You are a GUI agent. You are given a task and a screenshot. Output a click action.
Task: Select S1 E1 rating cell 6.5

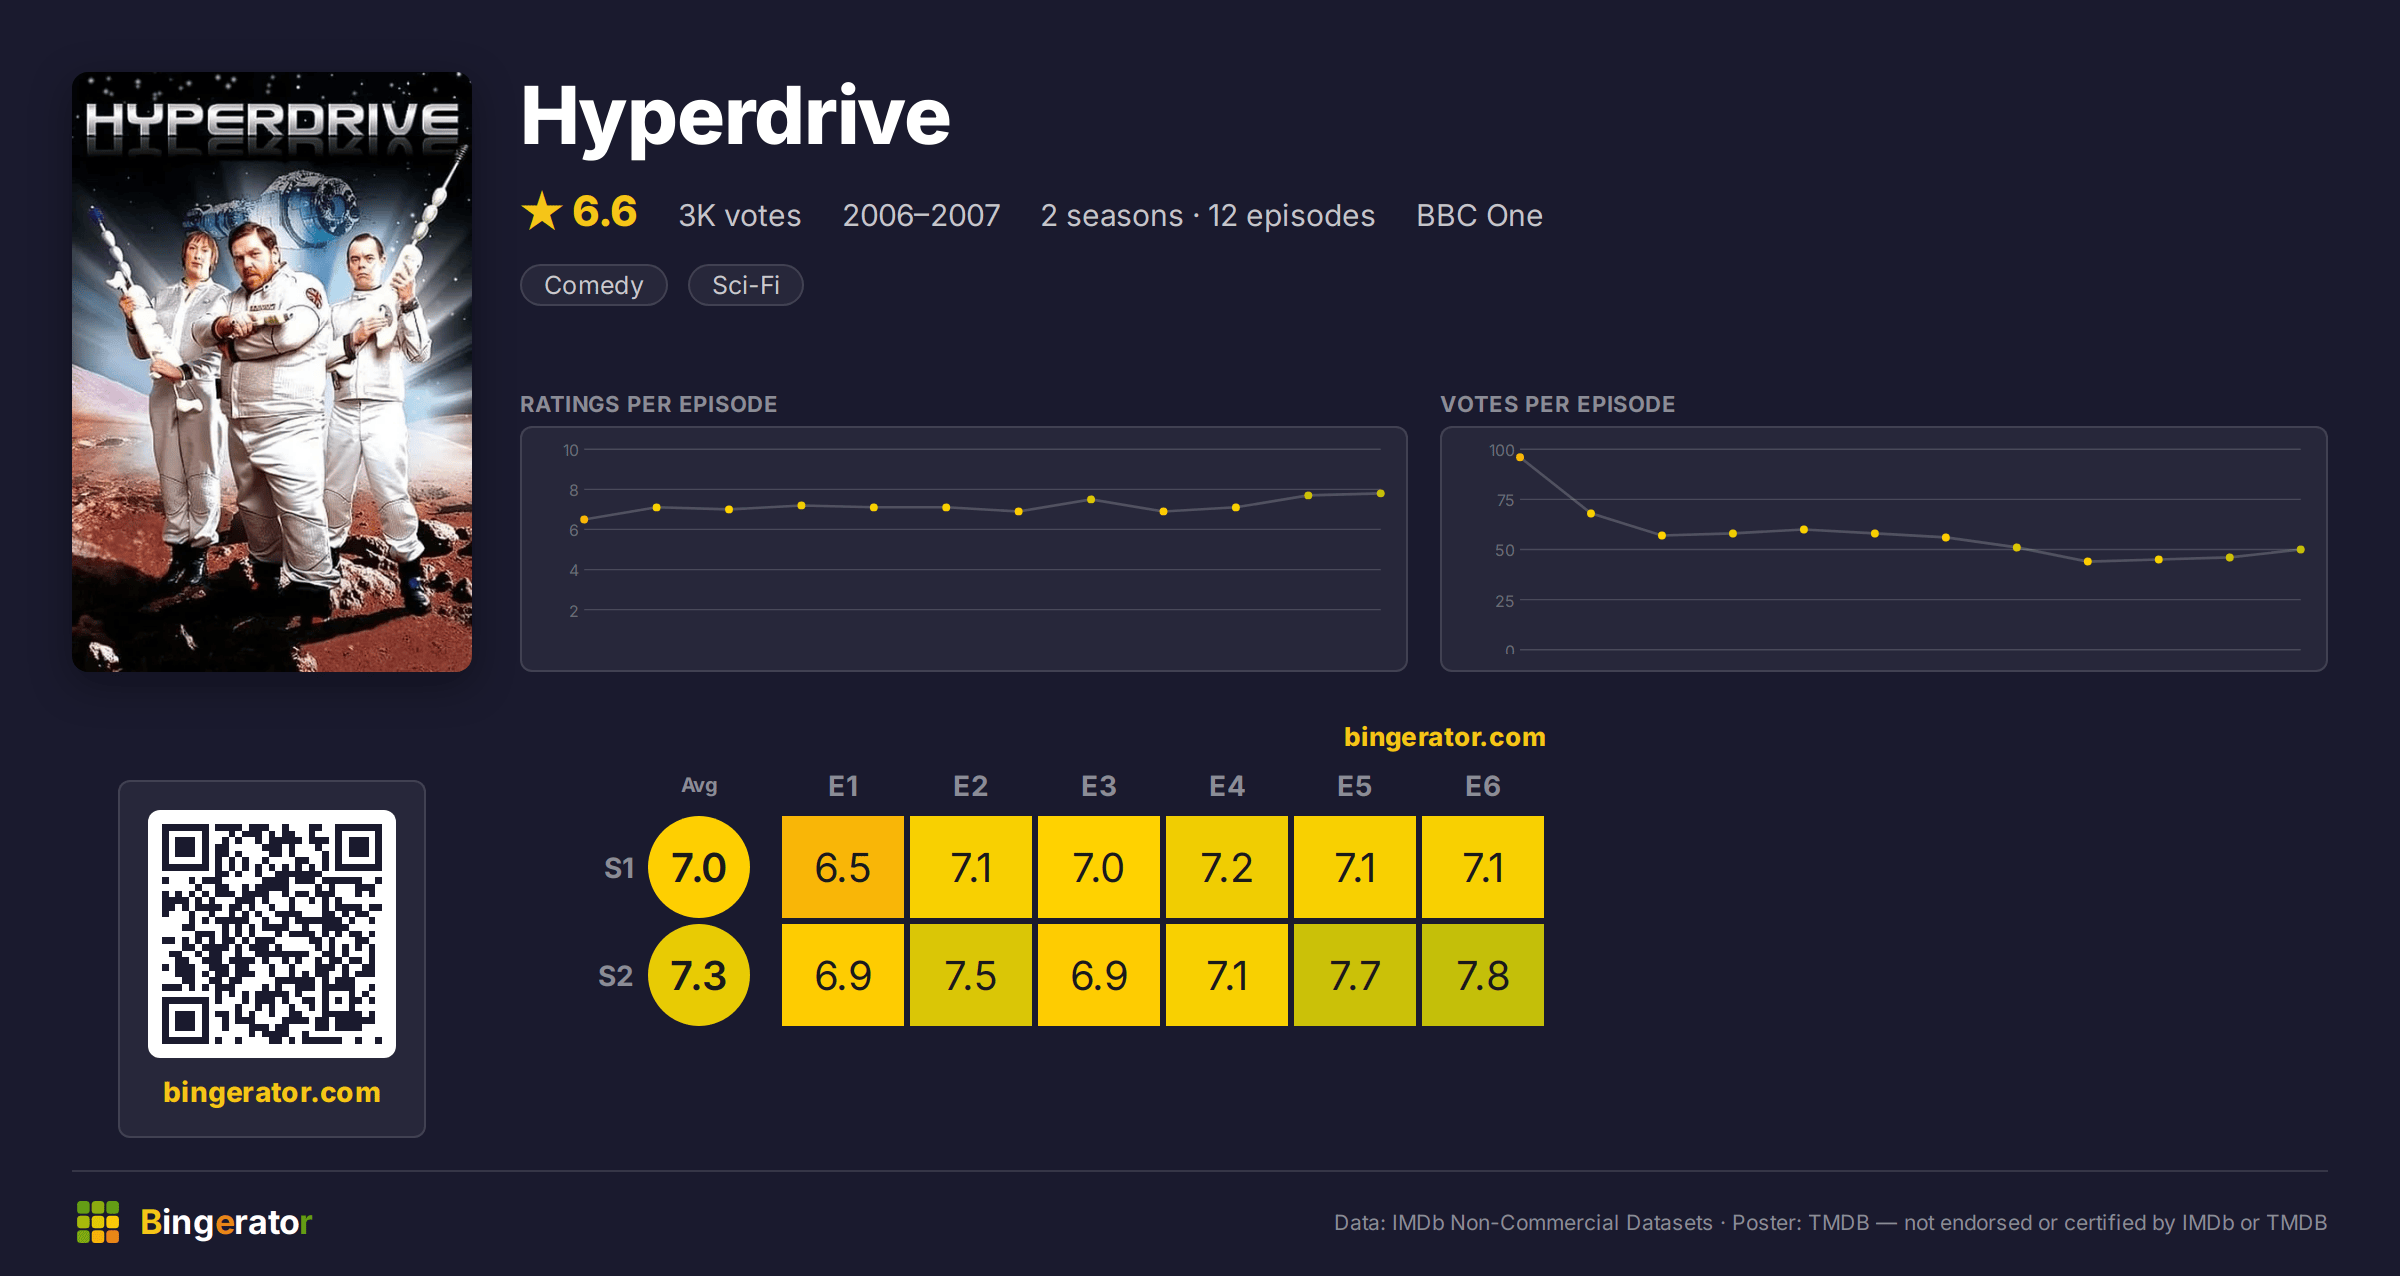pyautogui.click(x=843, y=867)
